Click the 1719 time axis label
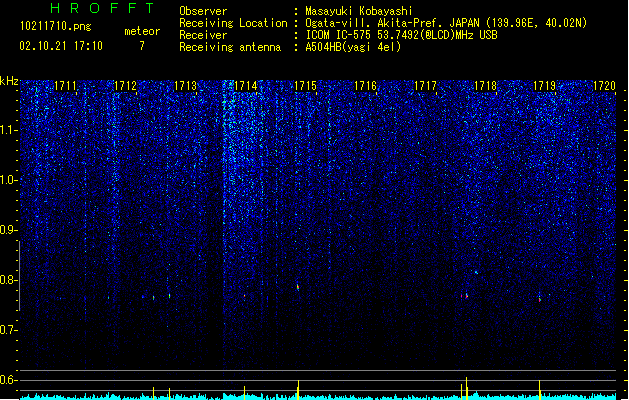Screen dimensions: 629x400 pos(545,86)
